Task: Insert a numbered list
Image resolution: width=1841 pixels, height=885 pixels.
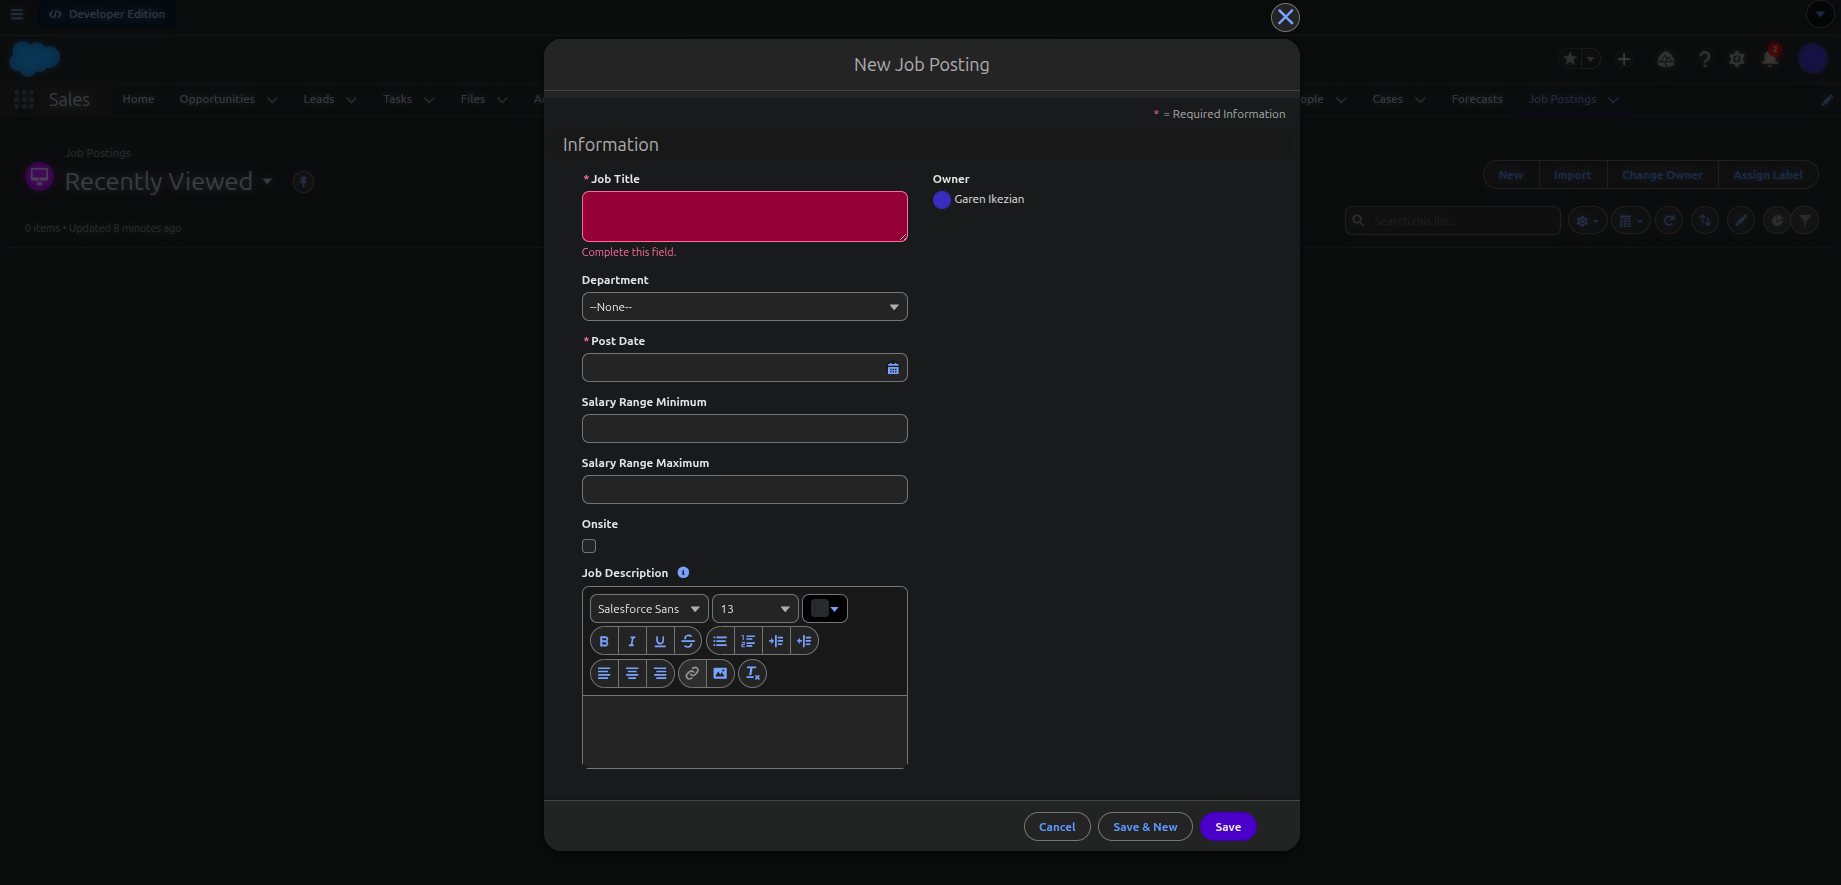Action: (748, 641)
